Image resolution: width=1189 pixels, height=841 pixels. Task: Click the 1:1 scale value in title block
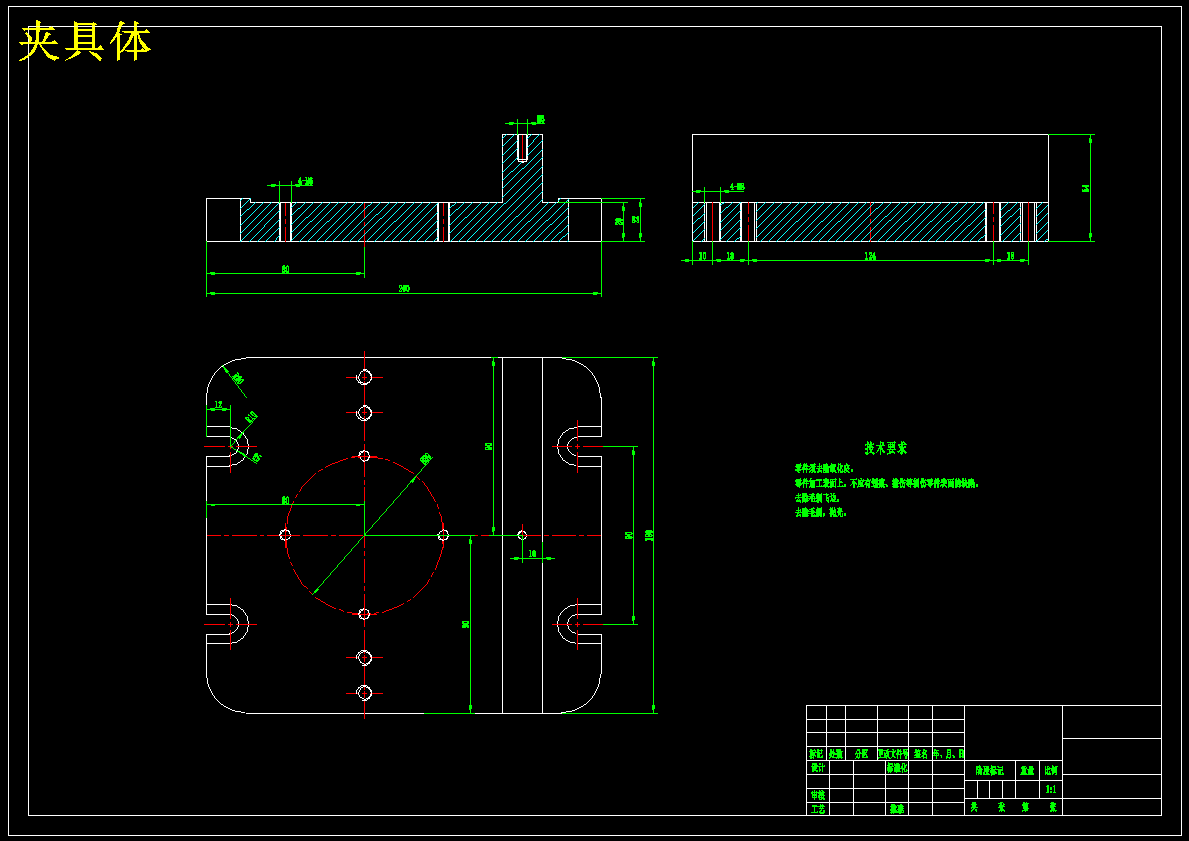1051,789
